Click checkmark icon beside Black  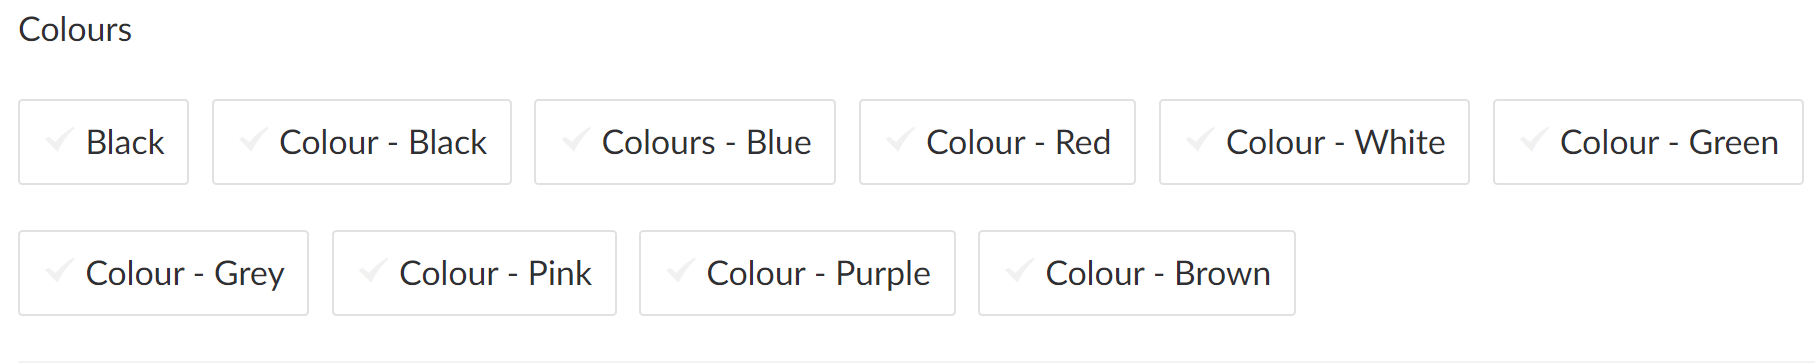[x=59, y=140]
